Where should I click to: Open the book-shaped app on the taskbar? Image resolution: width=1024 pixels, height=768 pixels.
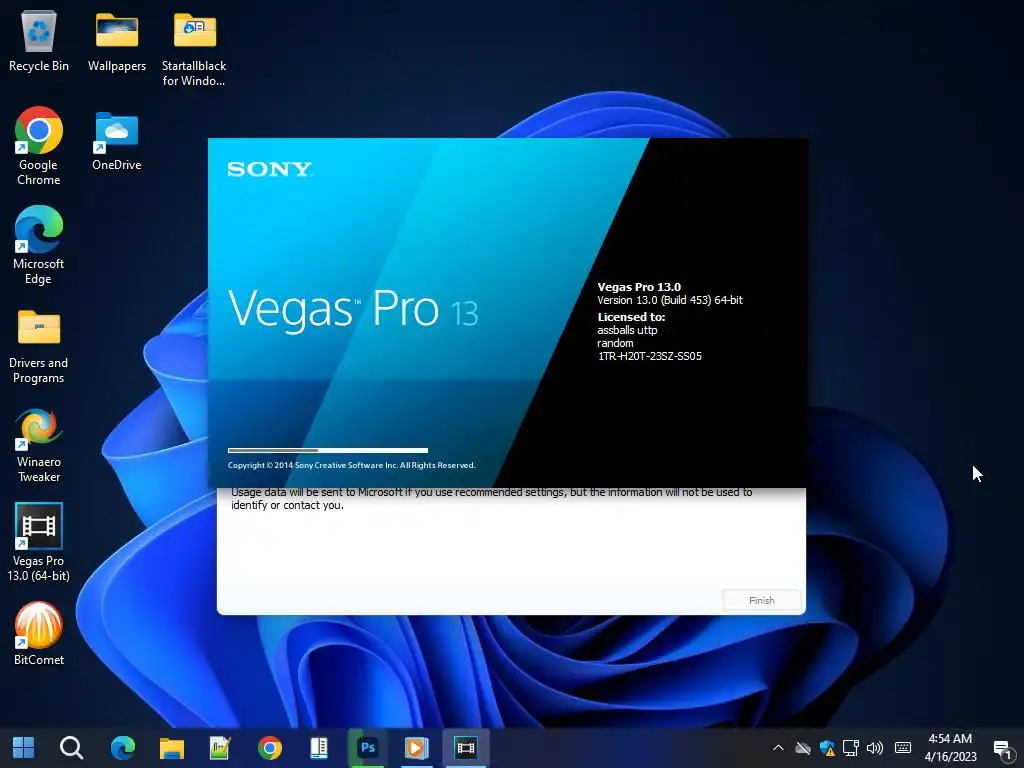(x=319, y=748)
